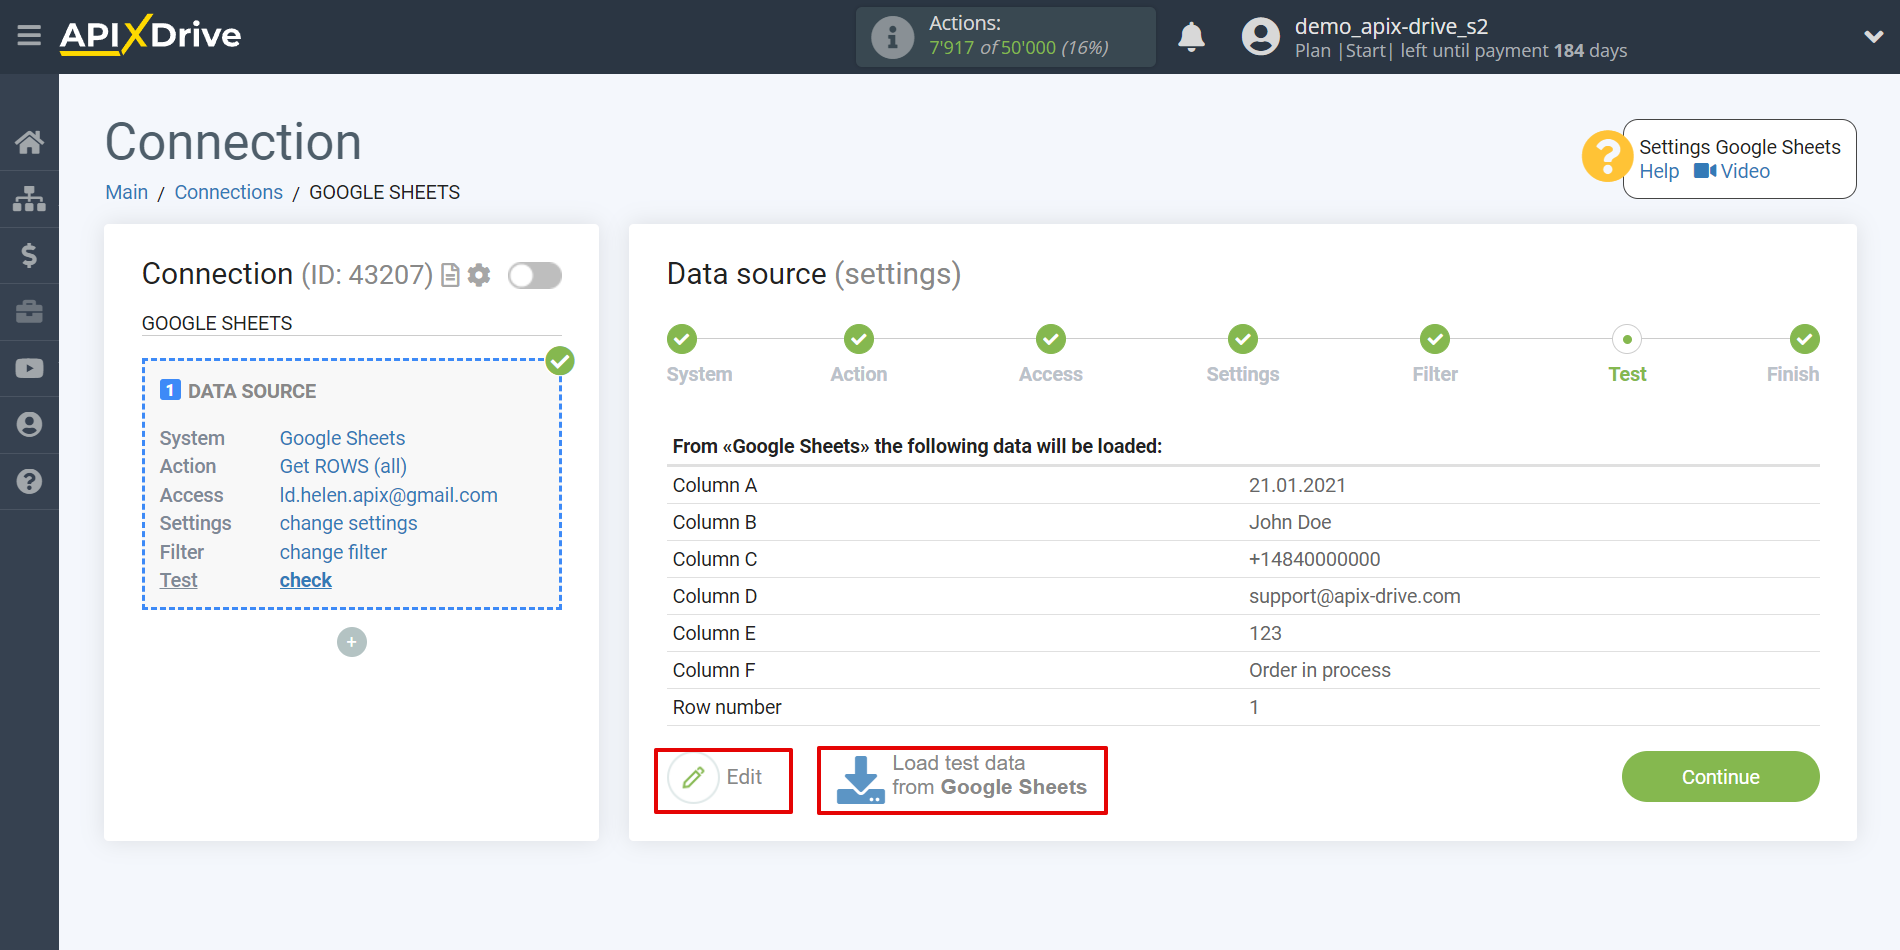This screenshot has height=950, width=1900.
Task: Select Column A value 21.01.2021
Action: click(x=1297, y=485)
